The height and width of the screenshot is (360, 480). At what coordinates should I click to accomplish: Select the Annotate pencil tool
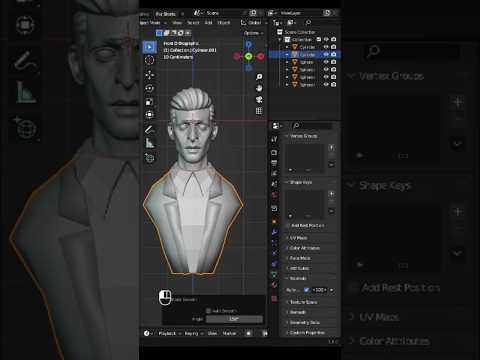pyautogui.click(x=150, y=129)
